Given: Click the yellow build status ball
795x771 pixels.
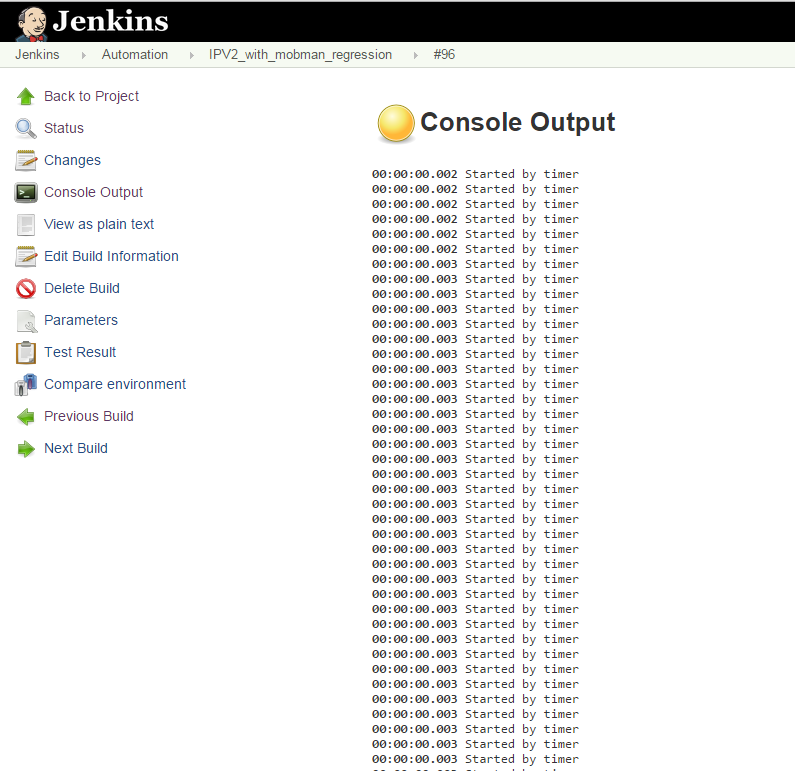Looking at the screenshot, I should [396, 123].
